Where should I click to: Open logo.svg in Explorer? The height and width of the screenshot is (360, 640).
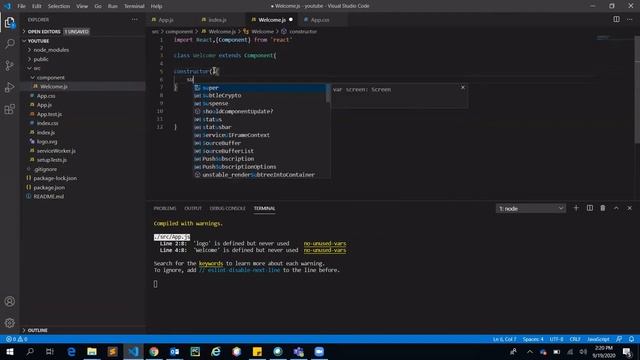tap(47, 142)
